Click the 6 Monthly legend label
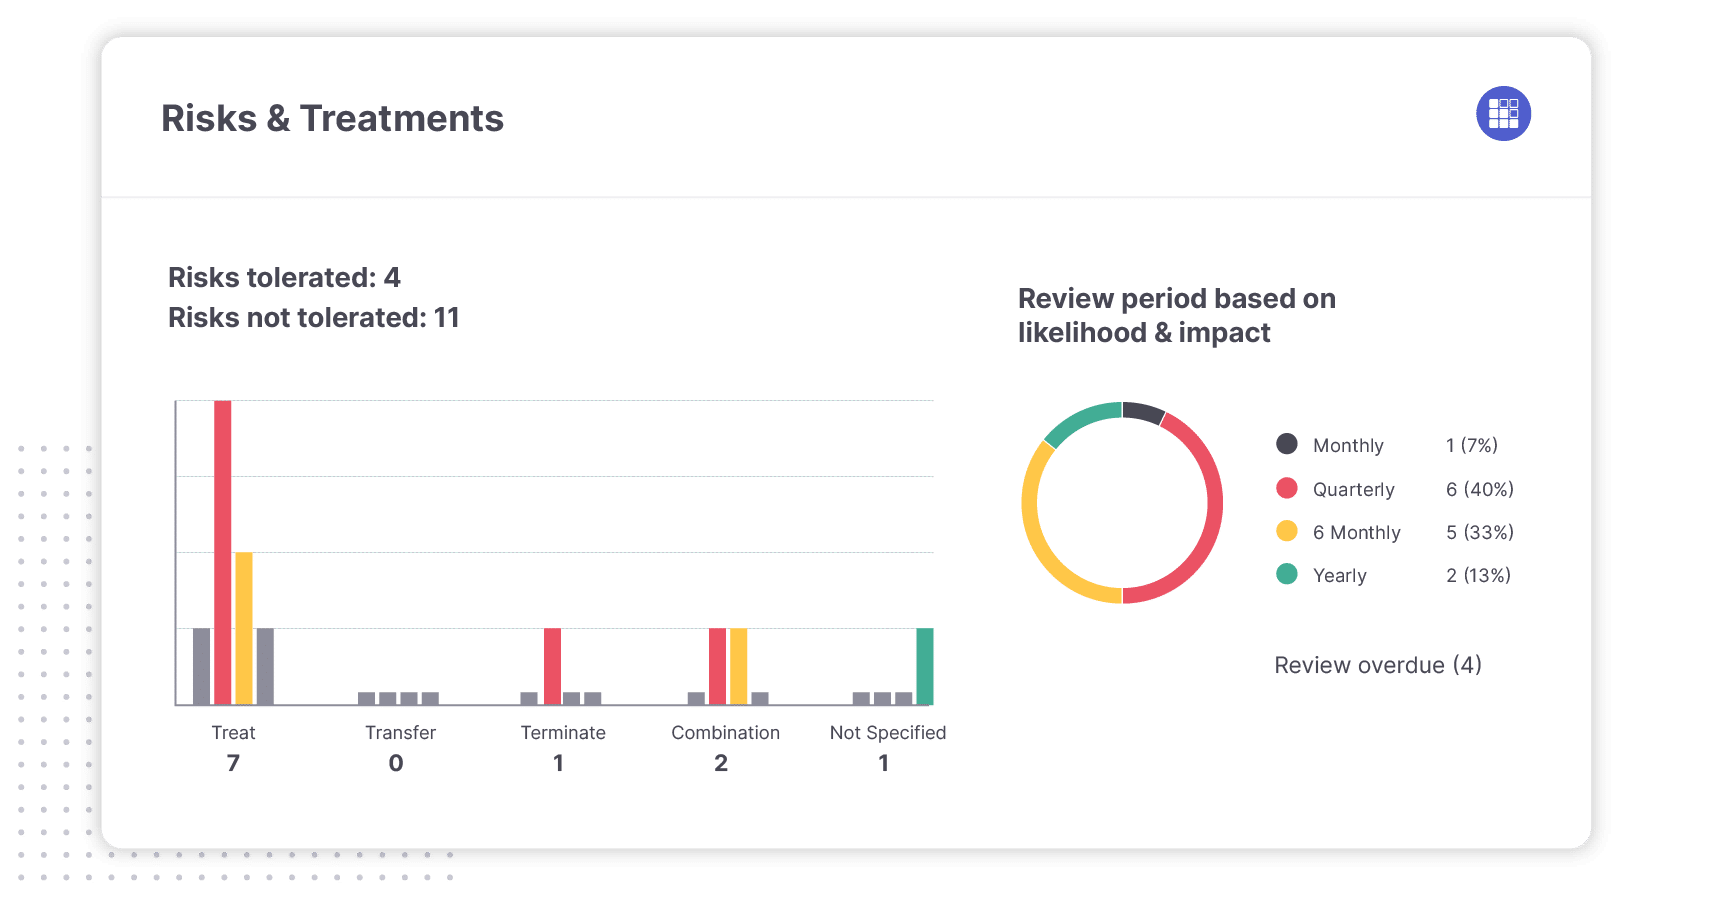This screenshot has width=1710, height=897. pyautogui.click(x=1357, y=532)
